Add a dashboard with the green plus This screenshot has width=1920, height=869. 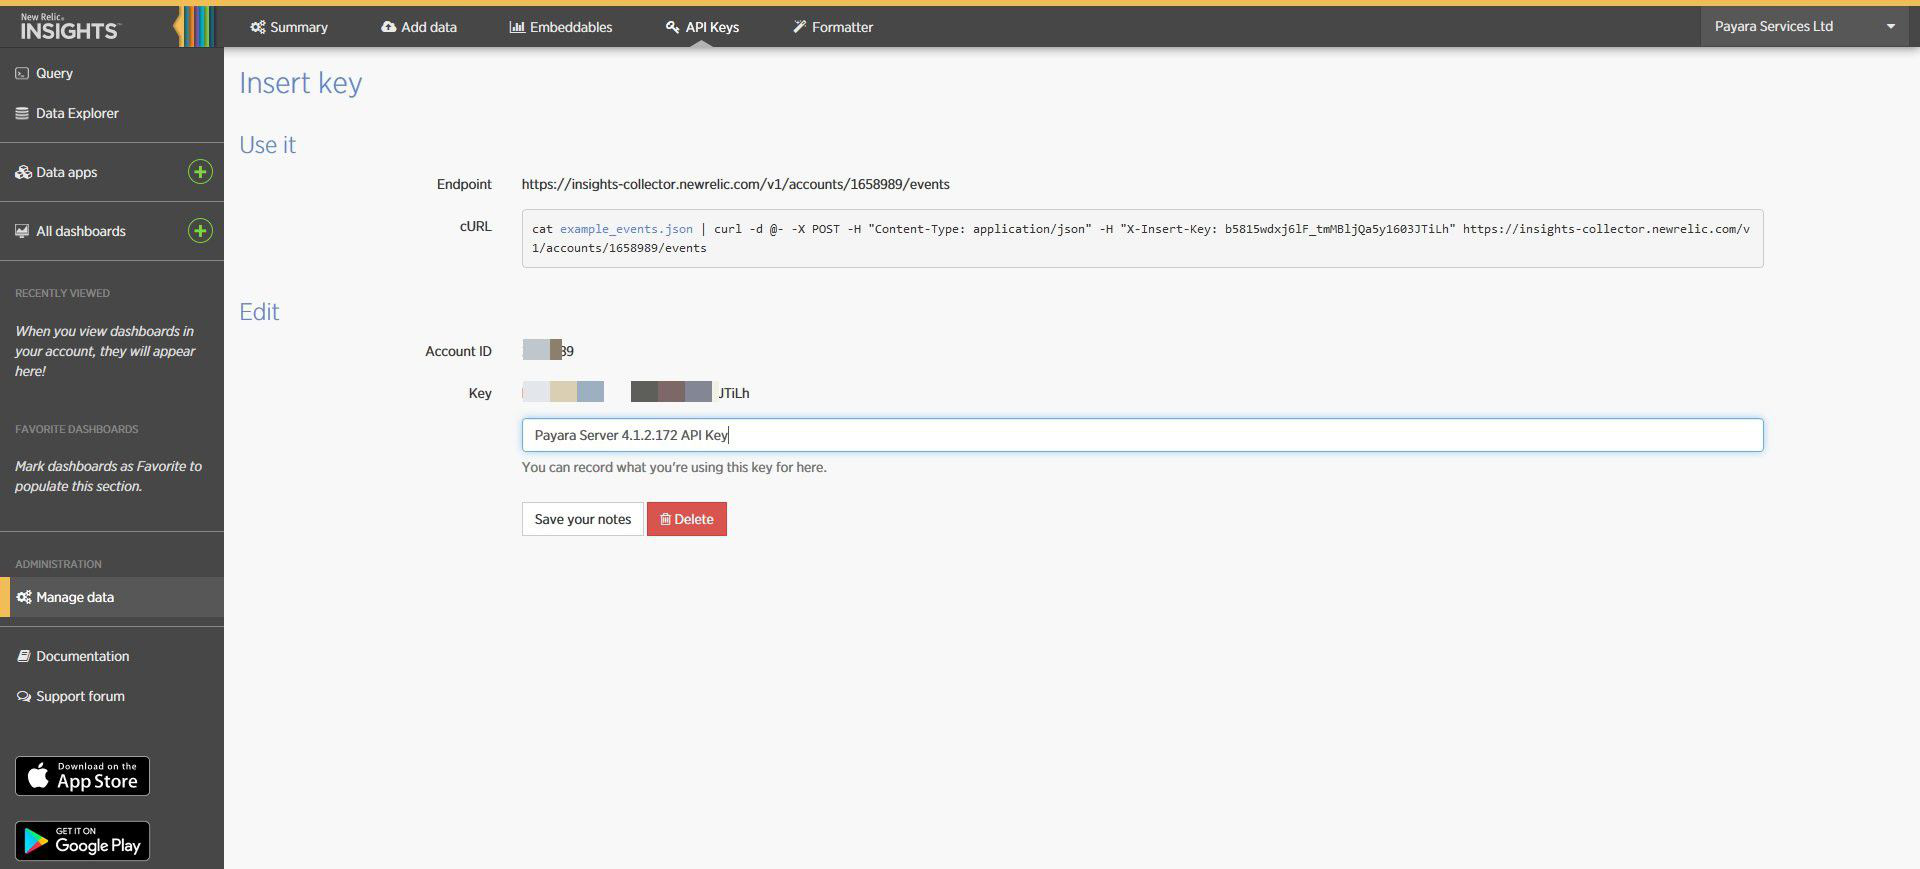tap(200, 231)
